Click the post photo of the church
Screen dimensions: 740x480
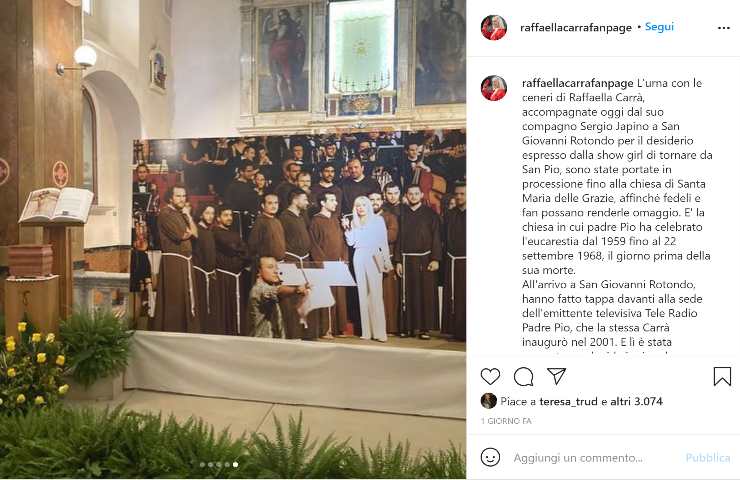point(233,240)
